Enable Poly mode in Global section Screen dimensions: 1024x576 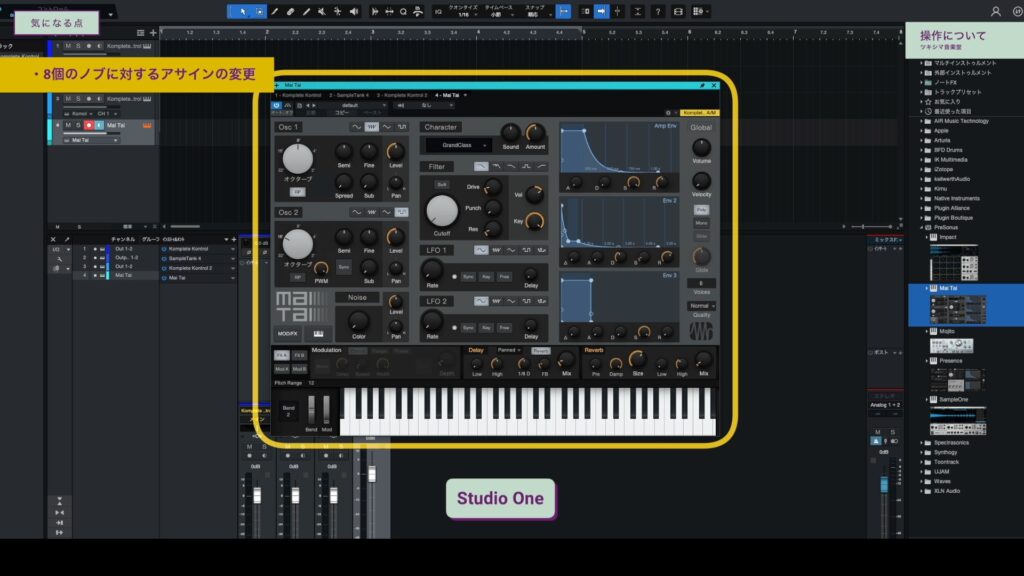tap(701, 210)
